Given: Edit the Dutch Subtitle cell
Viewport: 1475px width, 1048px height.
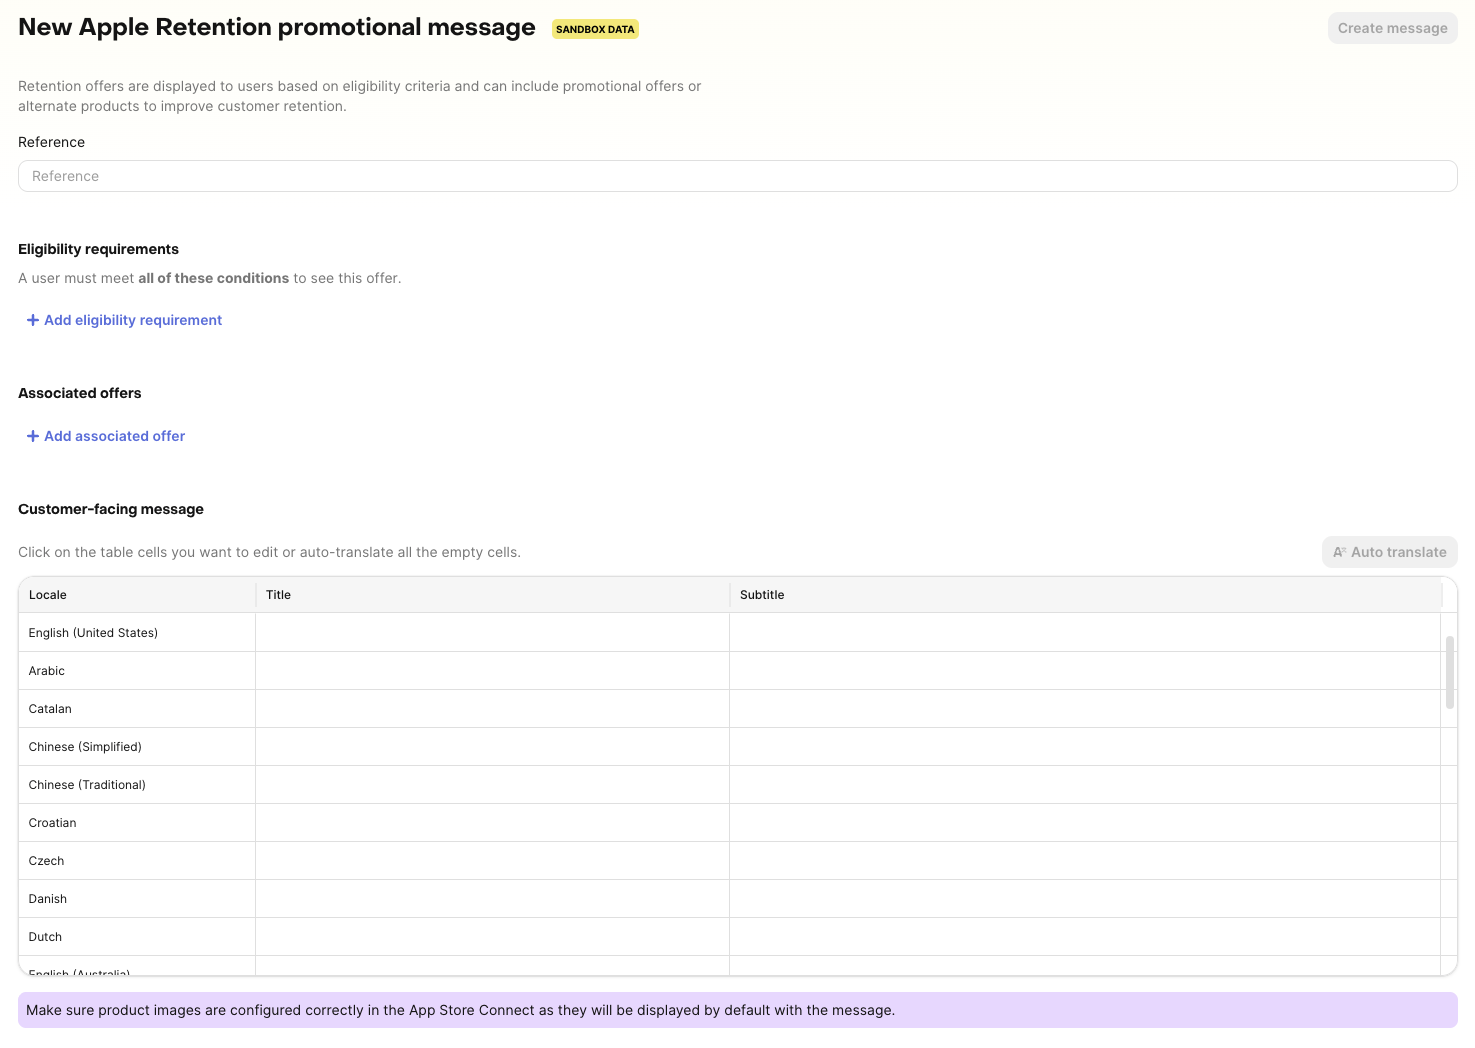Looking at the screenshot, I should 1084,936.
